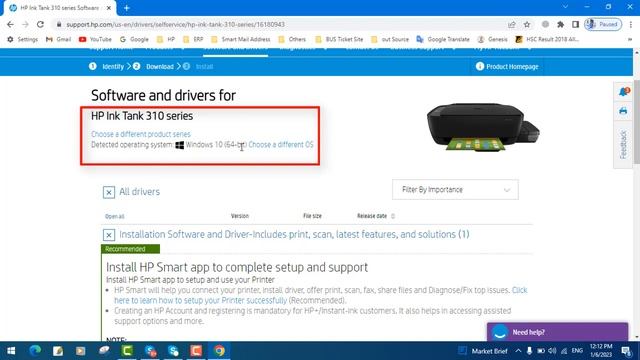The image size is (640, 360).
Task: Go to the Identify step
Action: 107,67
